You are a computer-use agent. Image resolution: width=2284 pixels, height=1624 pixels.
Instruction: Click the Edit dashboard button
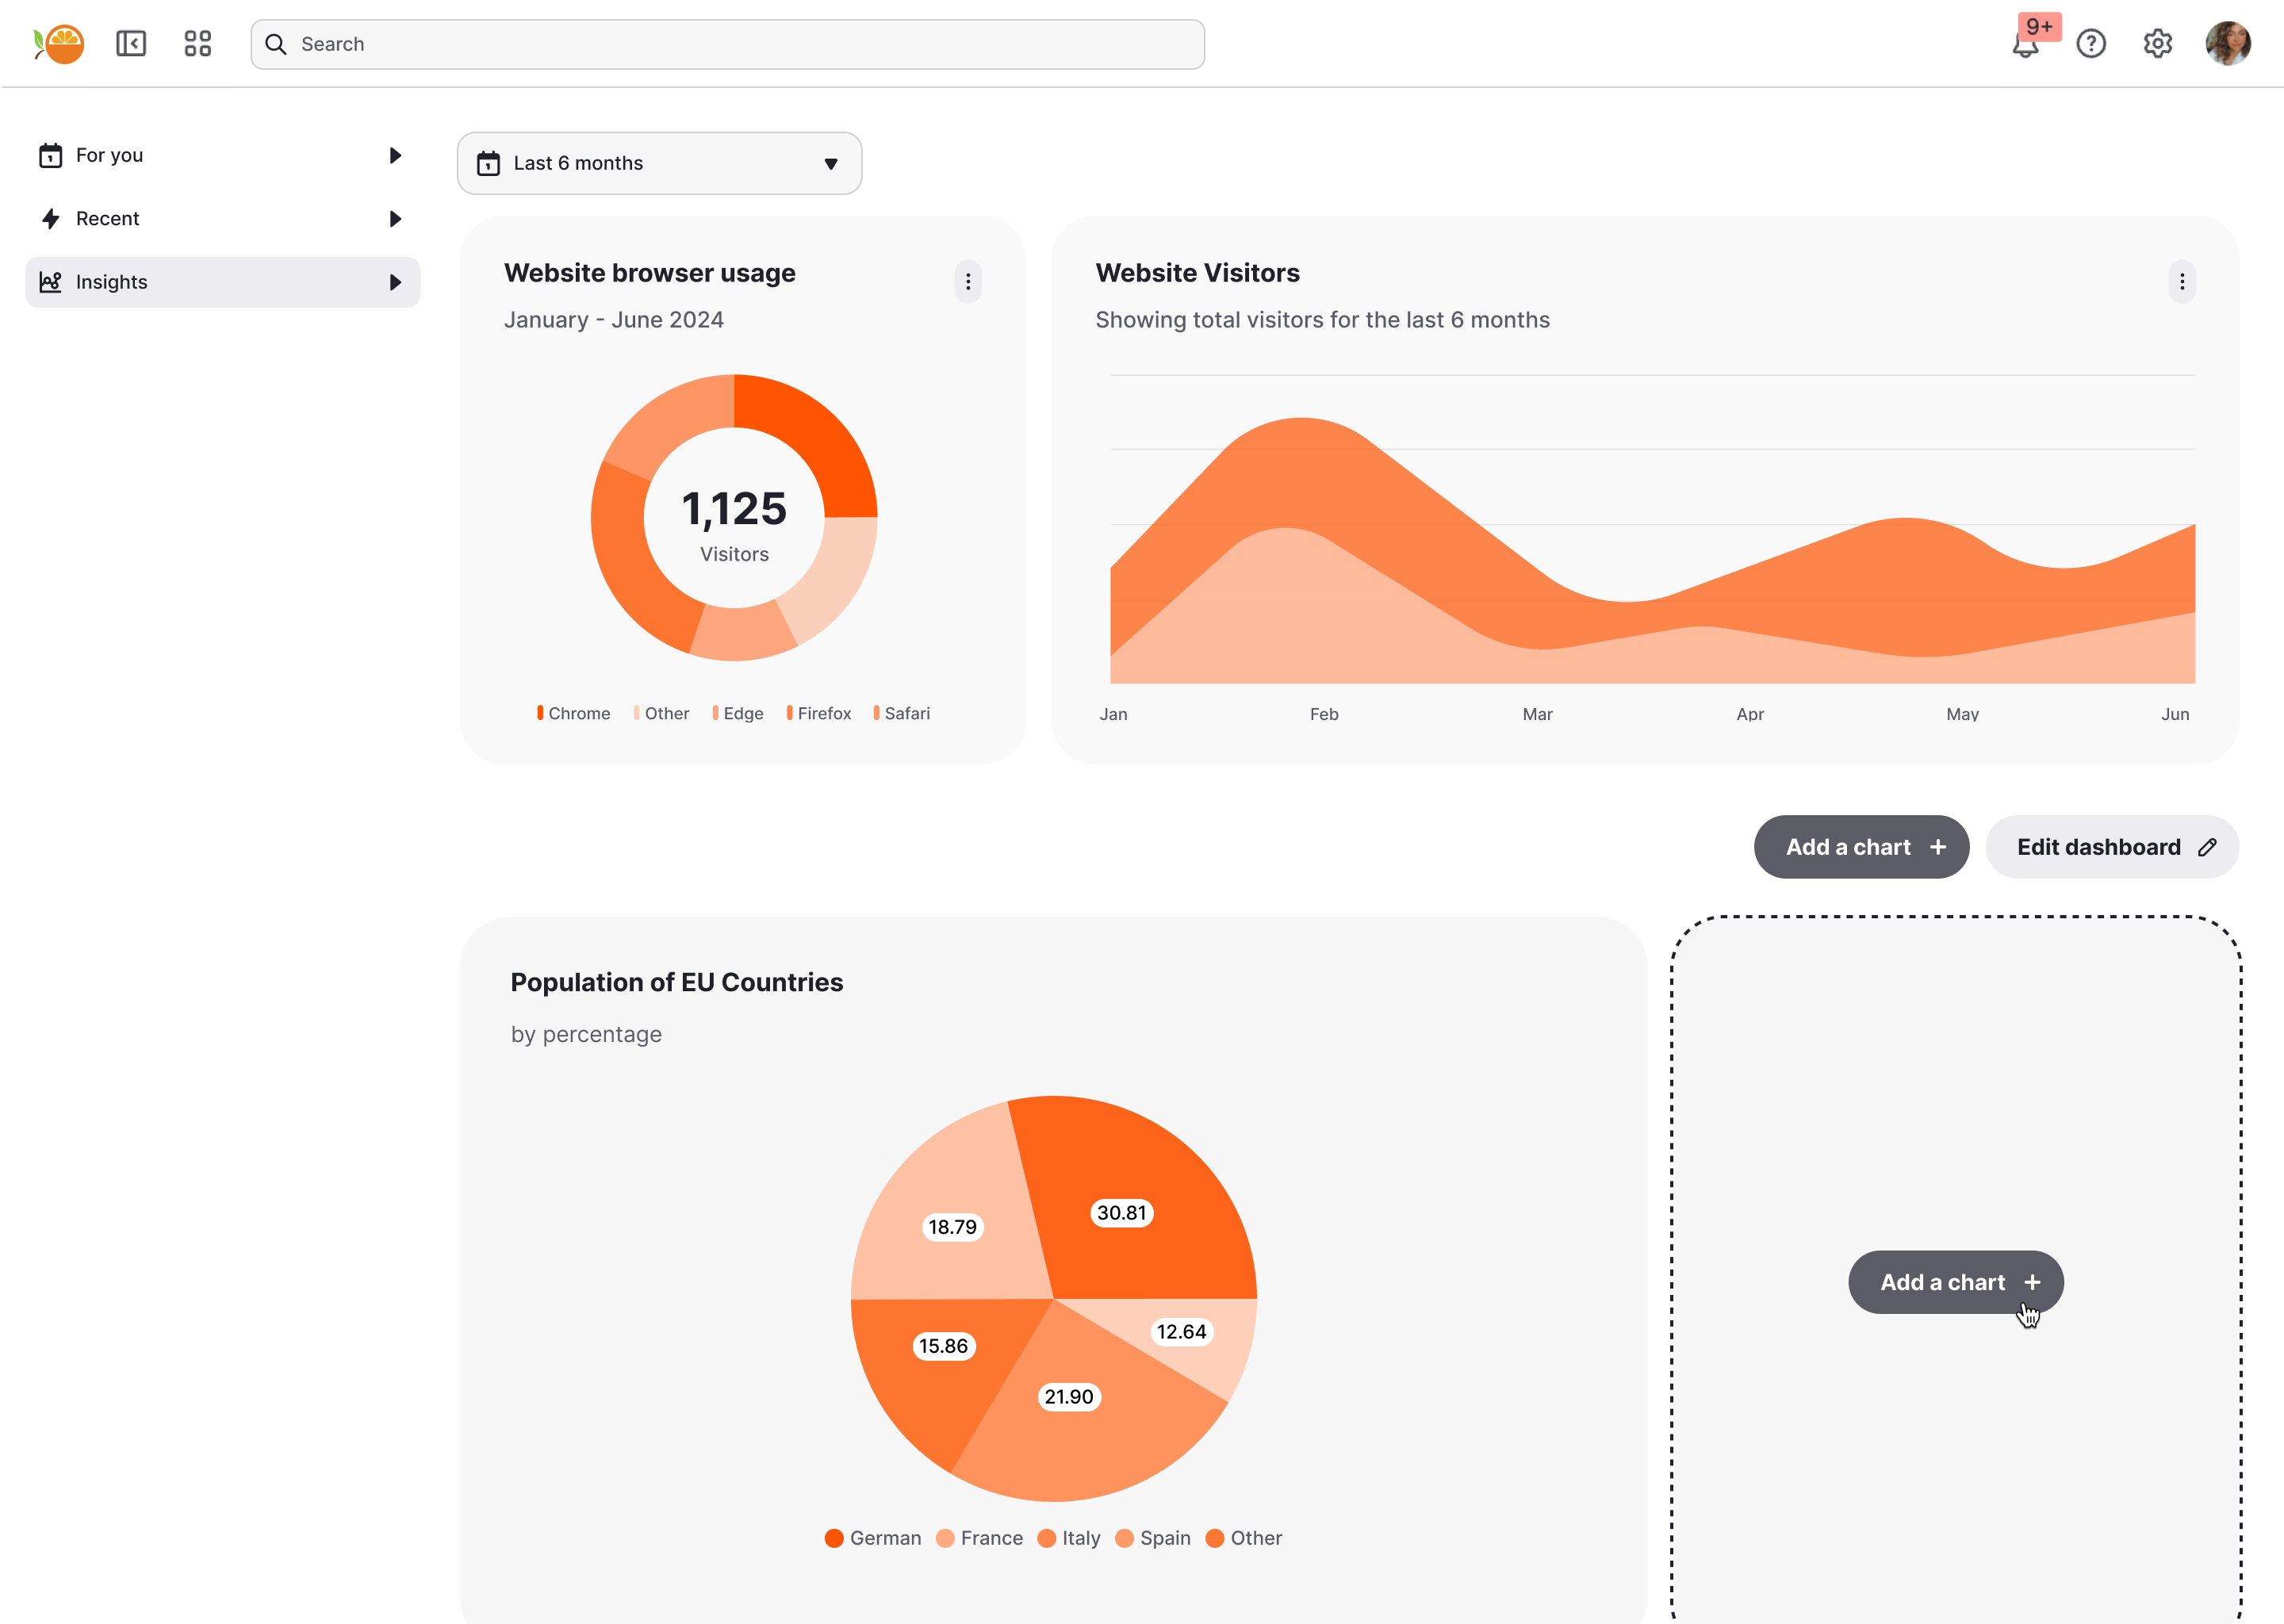click(x=2112, y=847)
